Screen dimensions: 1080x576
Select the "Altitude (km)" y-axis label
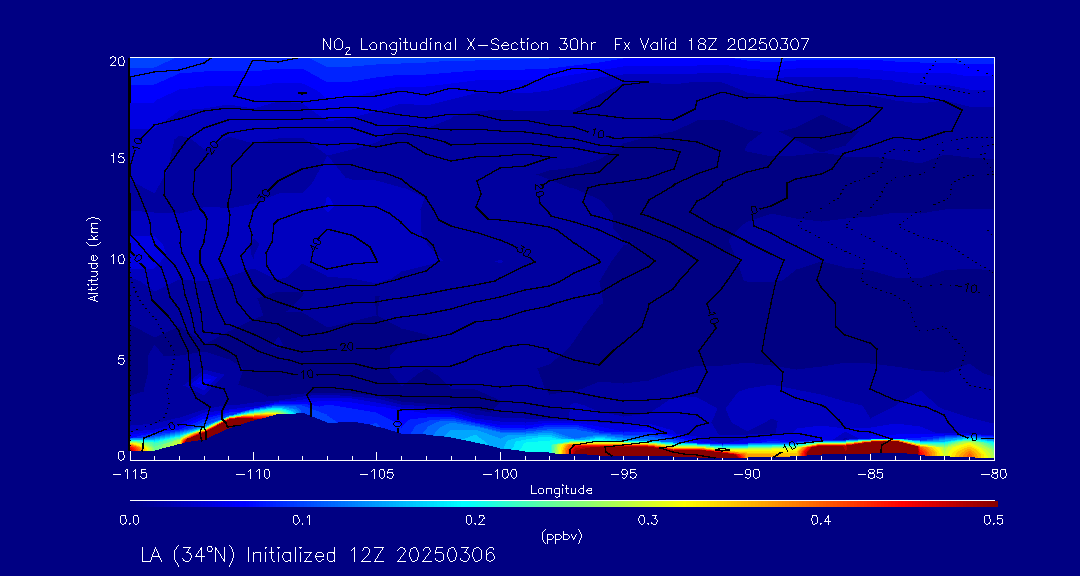coord(93,258)
